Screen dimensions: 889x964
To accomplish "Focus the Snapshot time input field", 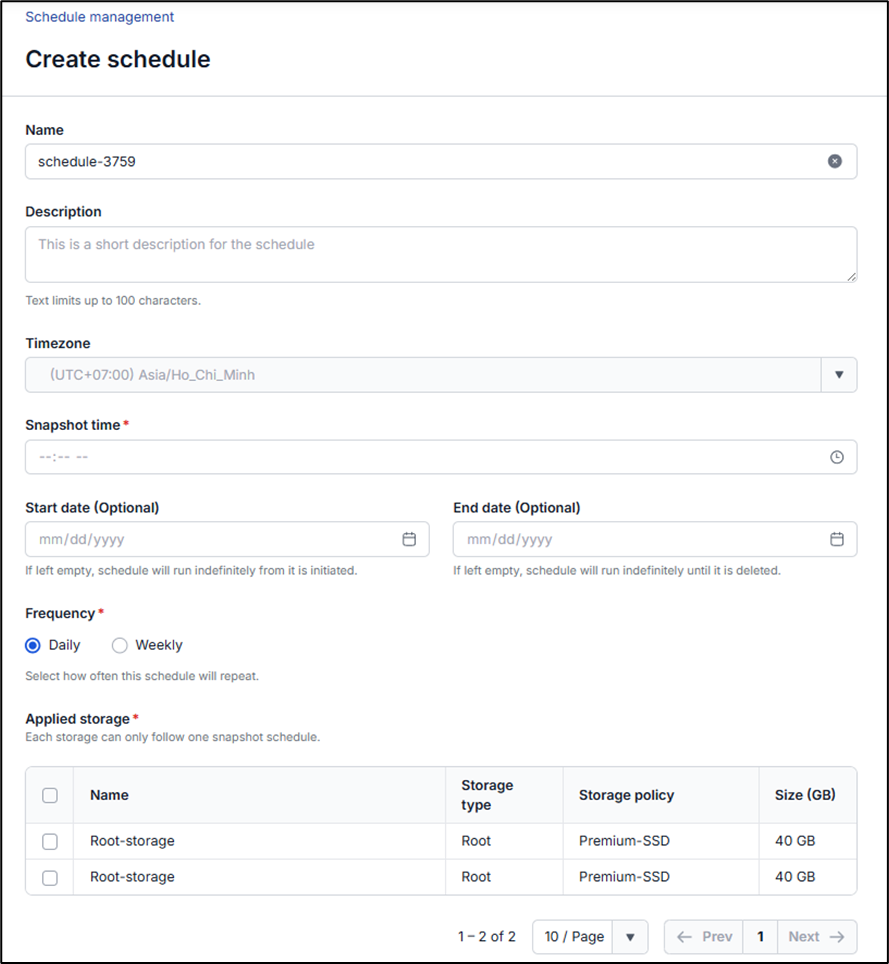I will (x=420, y=457).
